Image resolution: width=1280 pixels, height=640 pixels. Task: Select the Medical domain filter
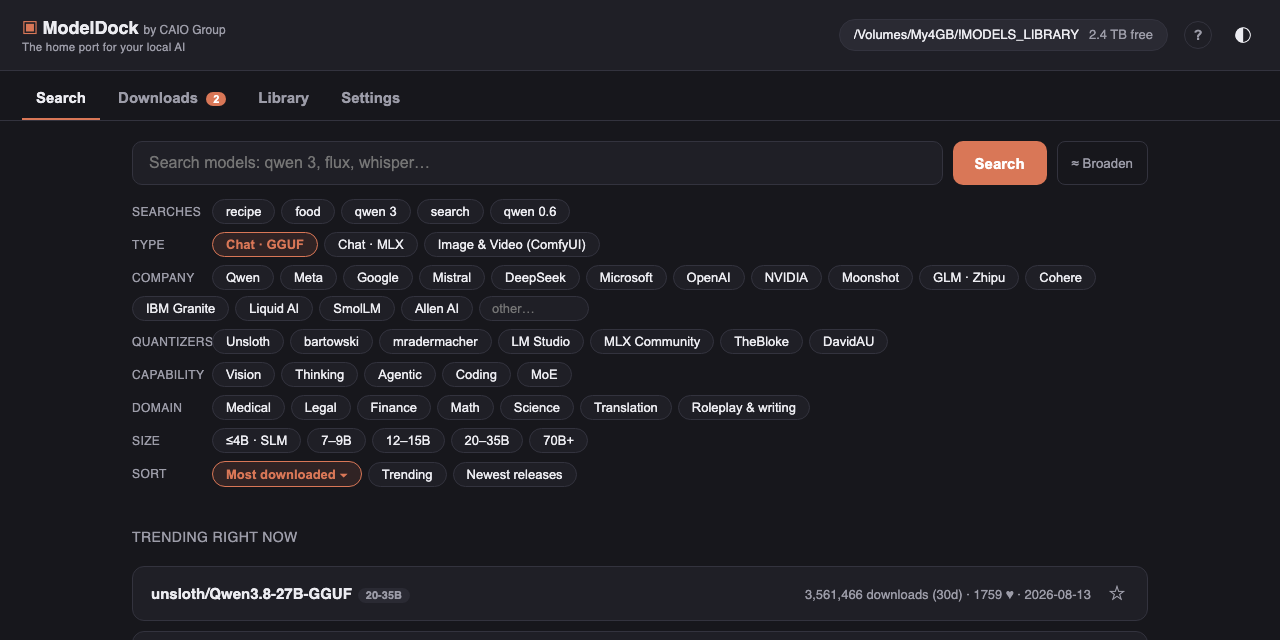[248, 407]
